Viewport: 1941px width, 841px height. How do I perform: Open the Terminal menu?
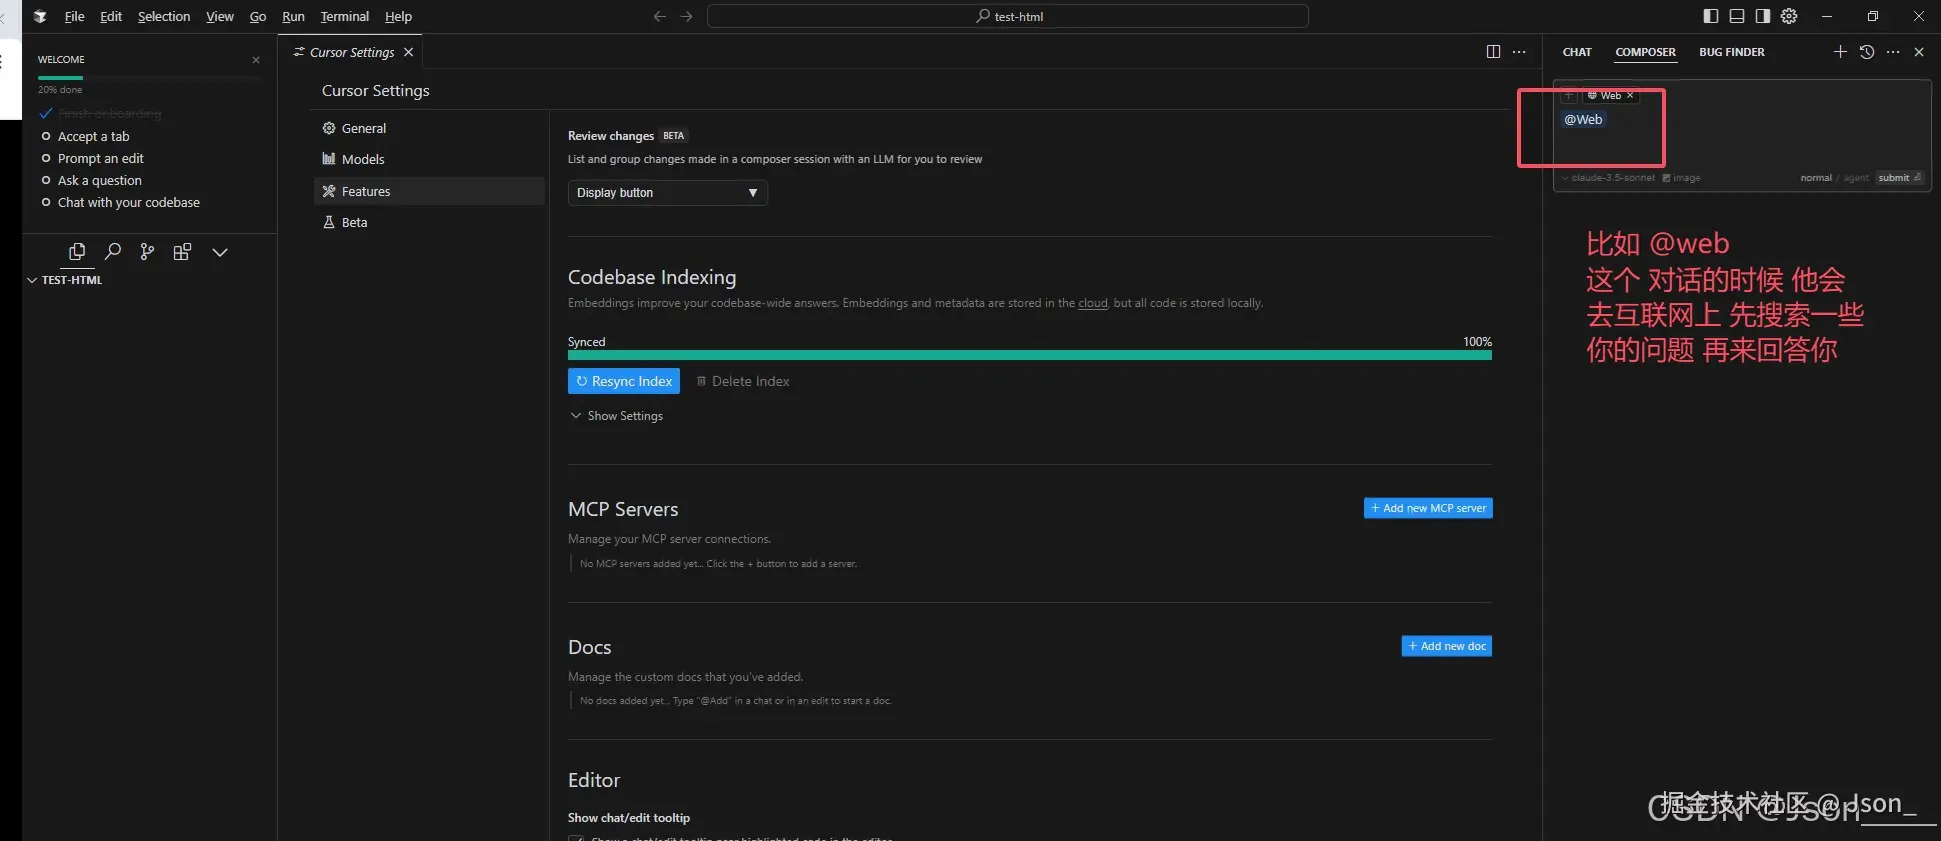(x=344, y=16)
